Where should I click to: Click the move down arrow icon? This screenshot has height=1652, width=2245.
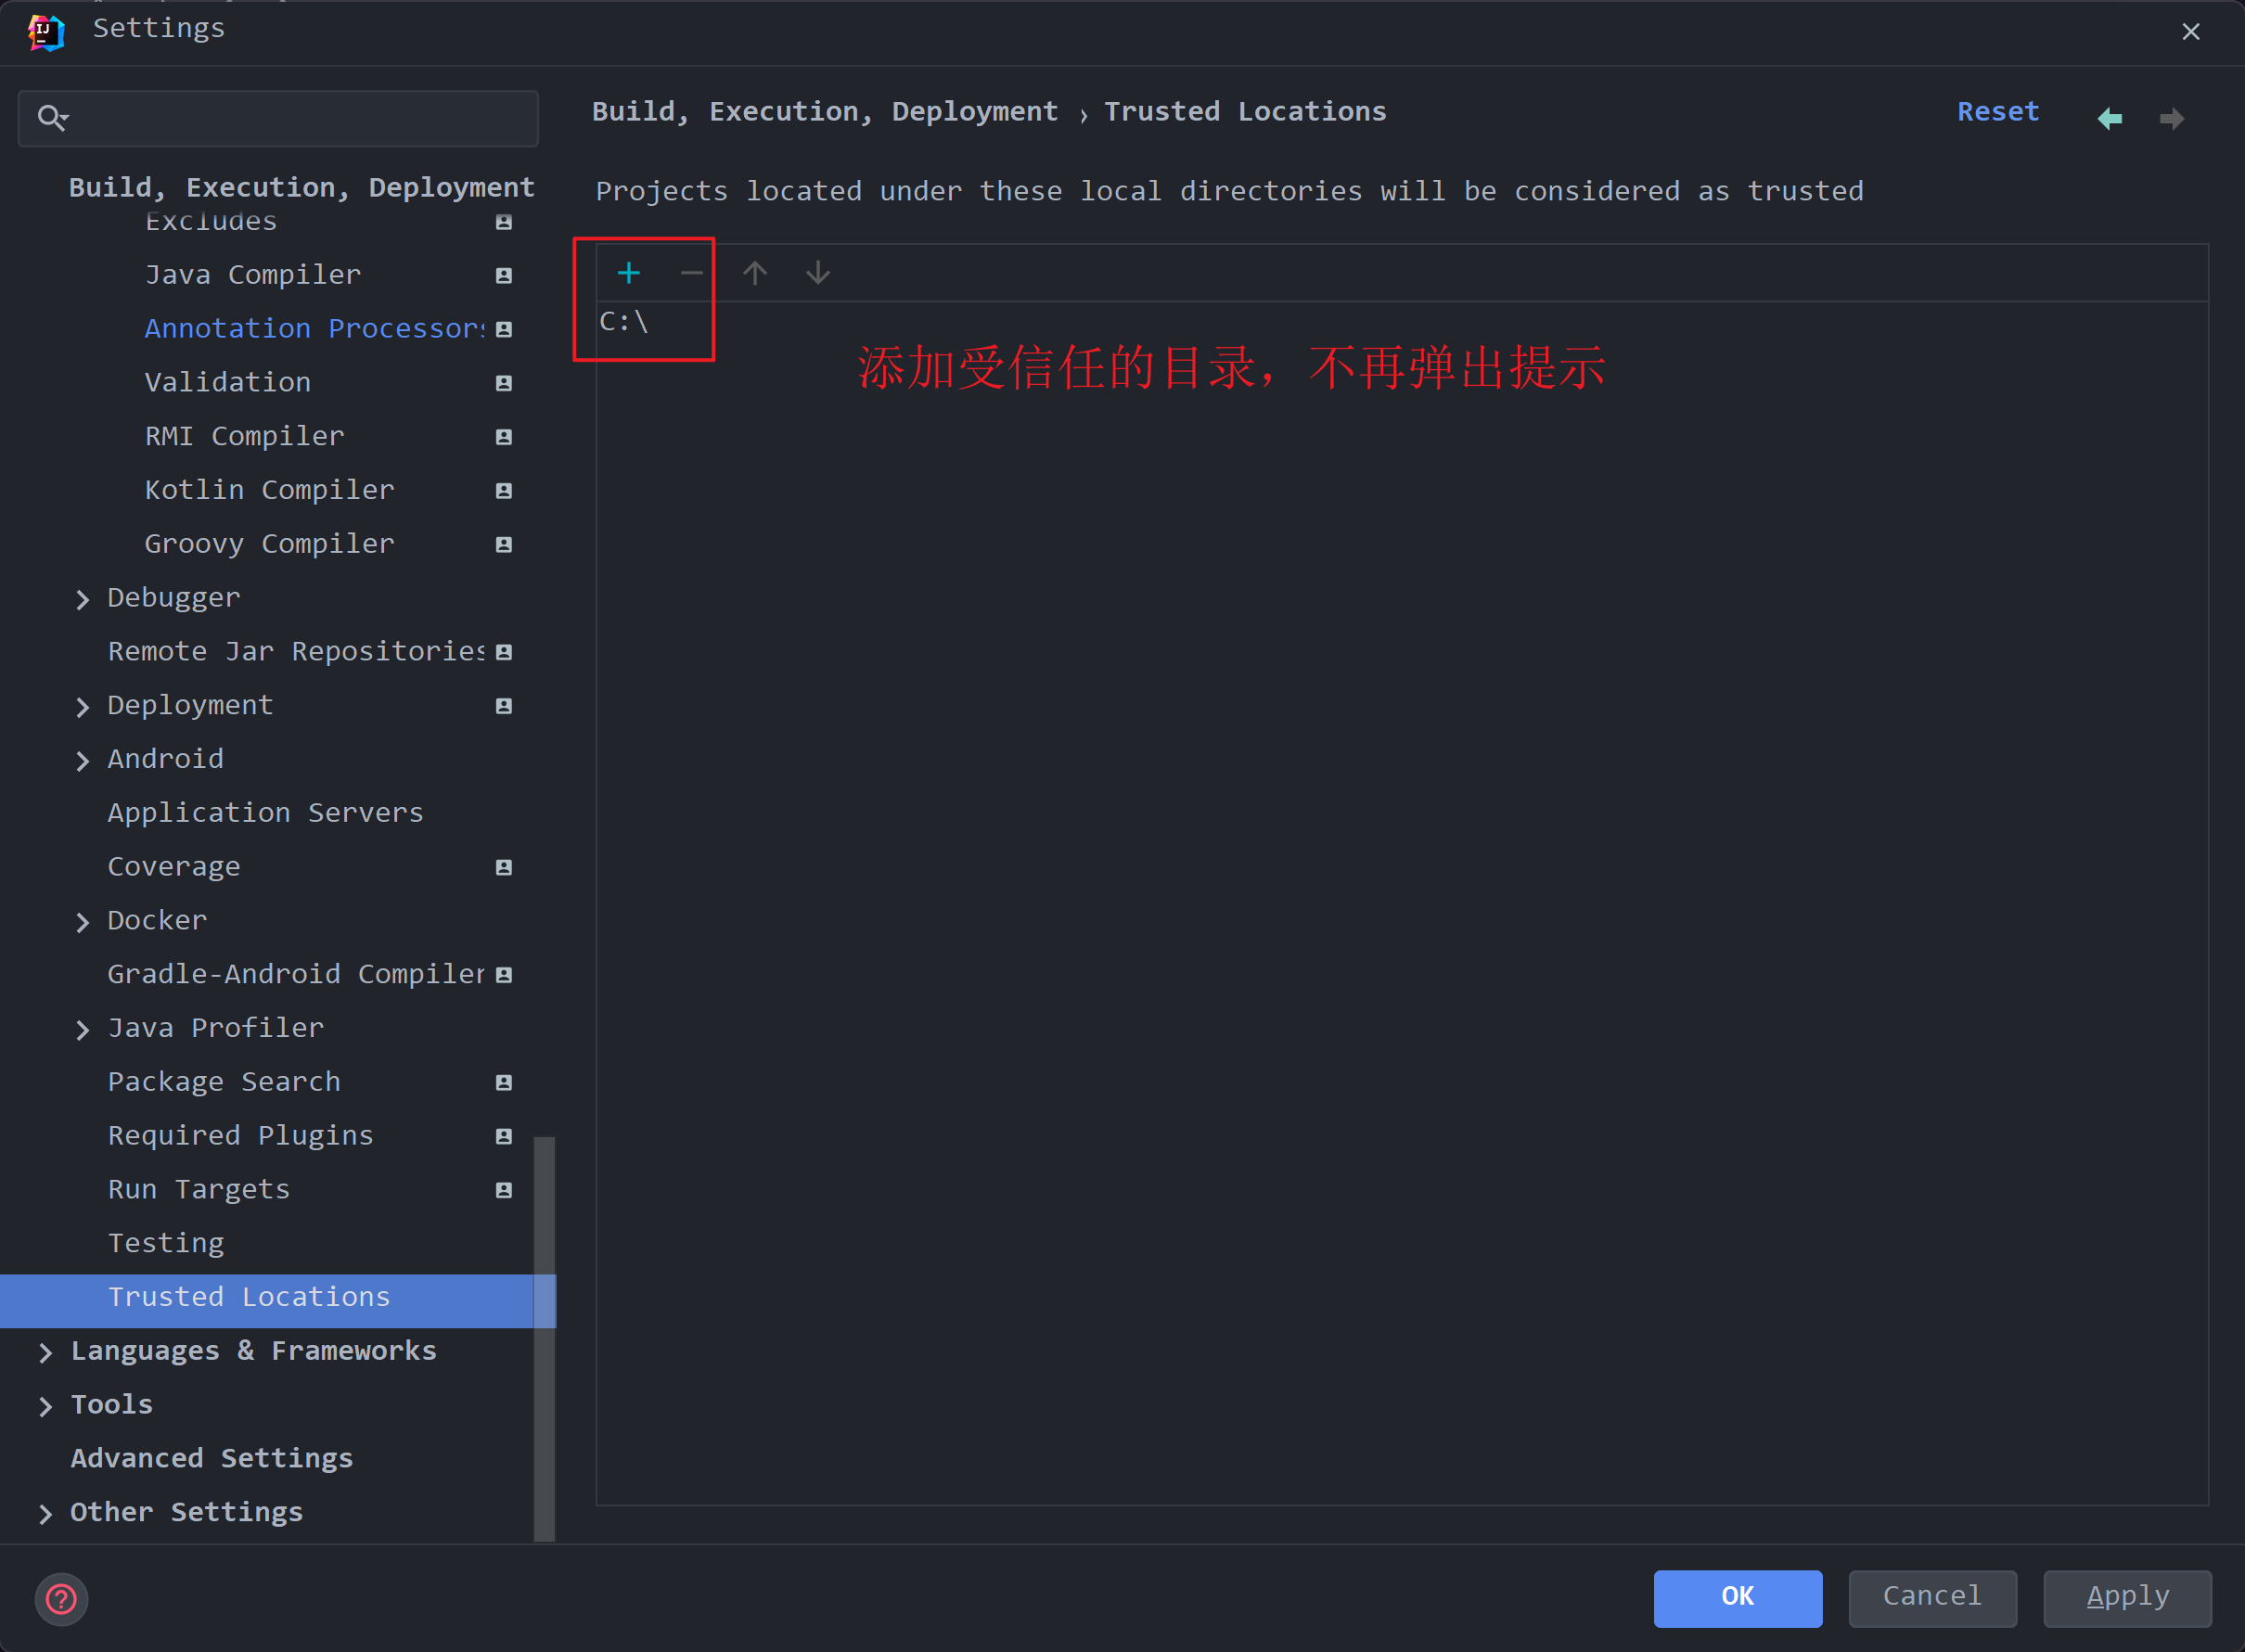(x=818, y=273)
